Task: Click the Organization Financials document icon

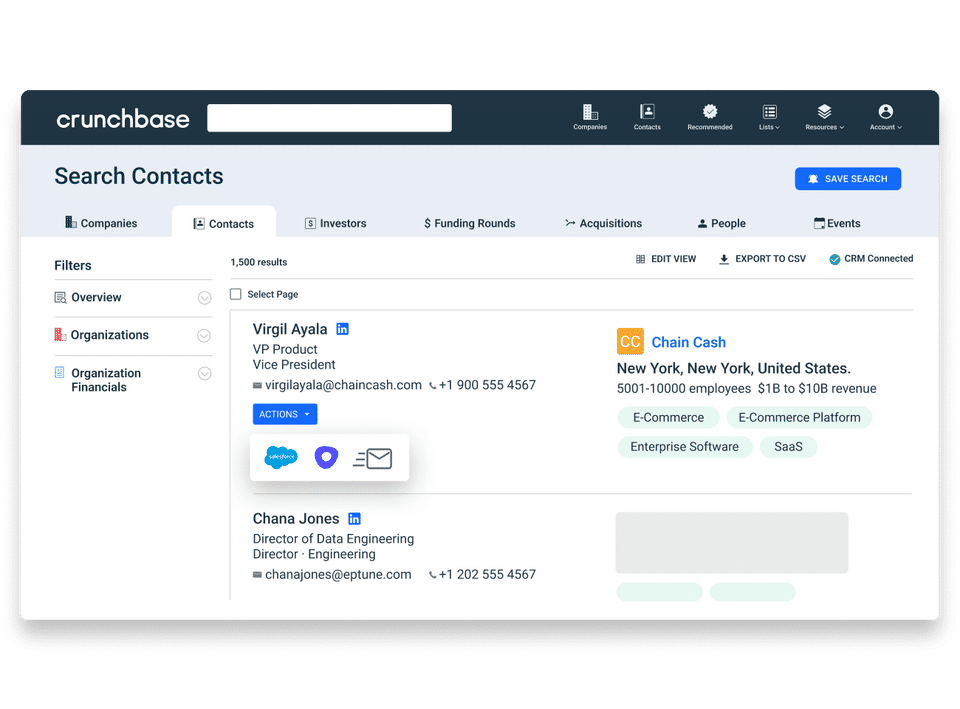Action: click(x=59, y=372)
